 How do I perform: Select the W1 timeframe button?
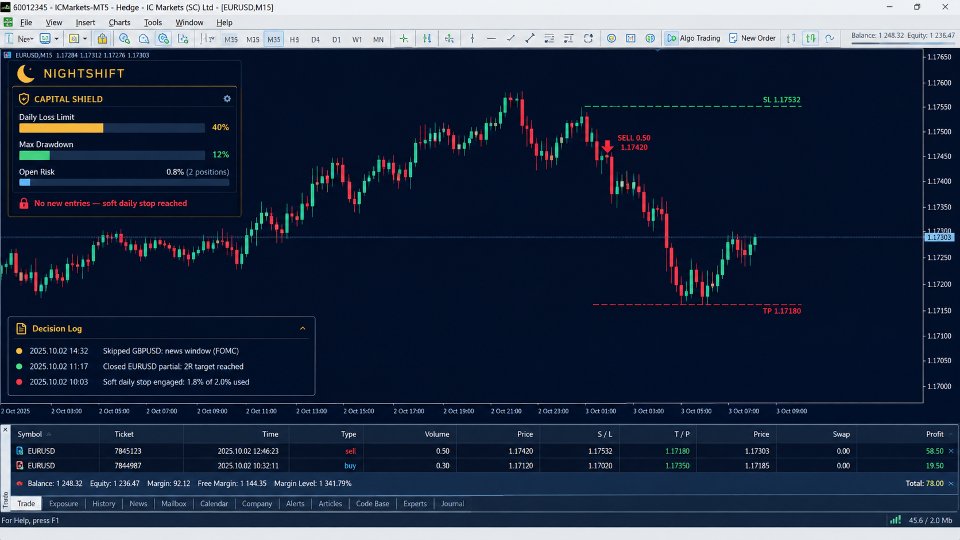coord(357,39)
